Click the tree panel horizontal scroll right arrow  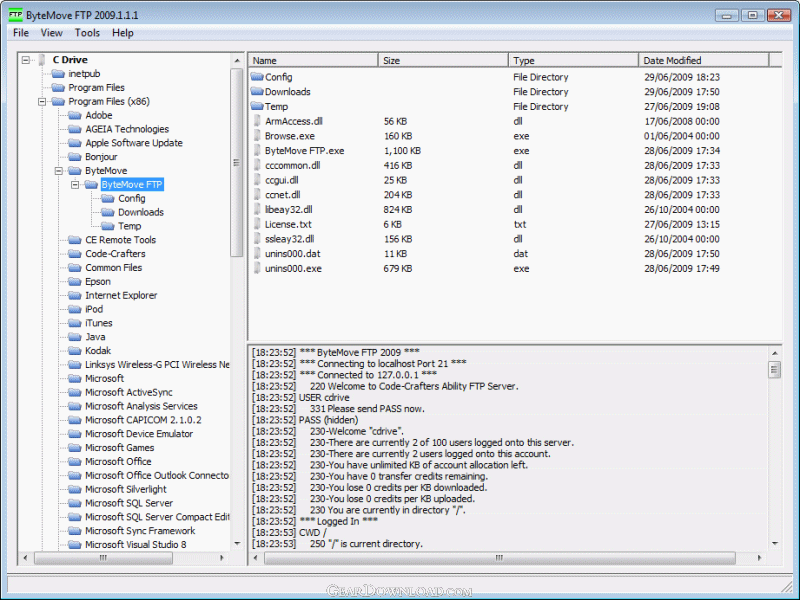[222, 558]
